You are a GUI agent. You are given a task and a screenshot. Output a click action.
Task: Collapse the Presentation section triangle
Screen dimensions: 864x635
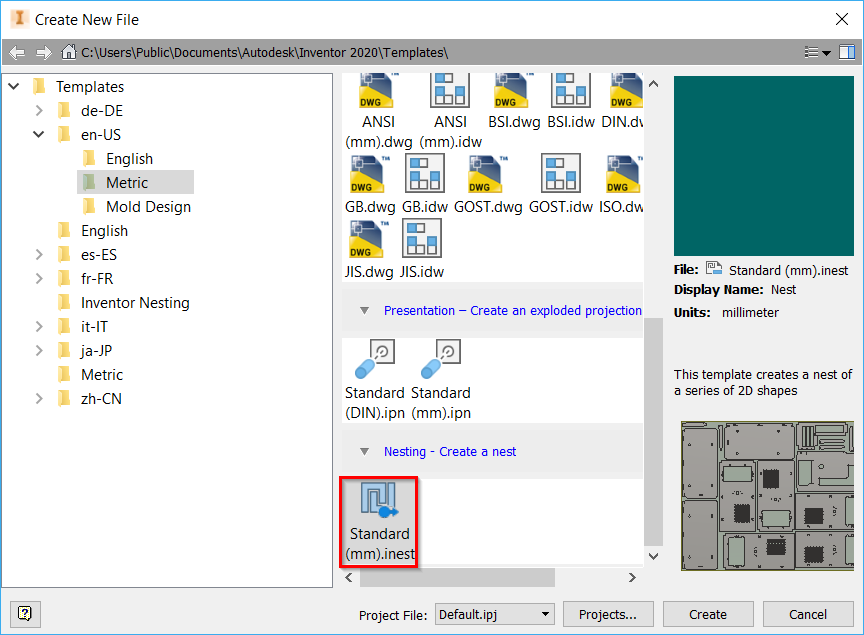364,311
